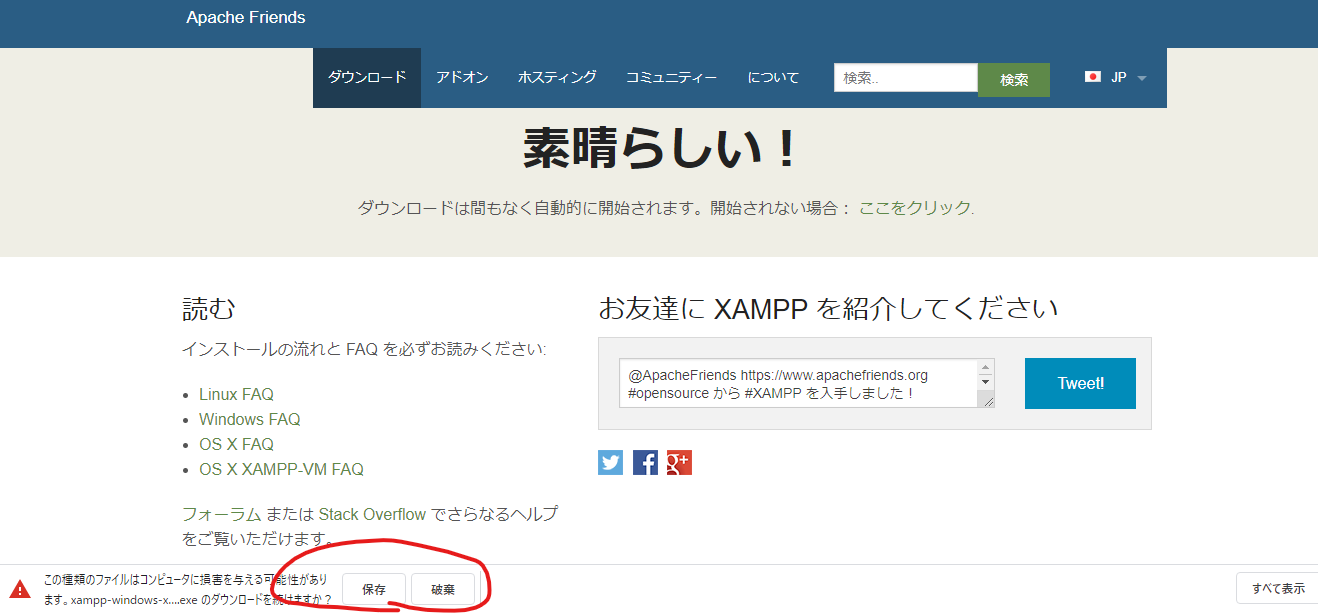The image size is (1318, 614).
Task: Open the Linux FAQ link
Action: coord(236,394)
